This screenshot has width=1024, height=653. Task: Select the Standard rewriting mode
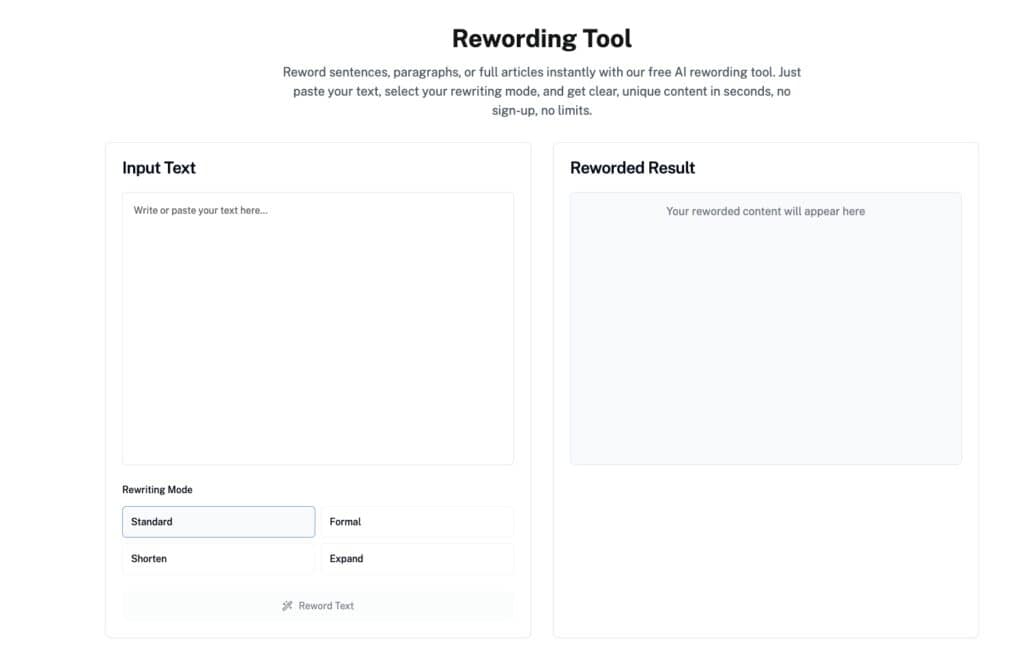point(218,522)
